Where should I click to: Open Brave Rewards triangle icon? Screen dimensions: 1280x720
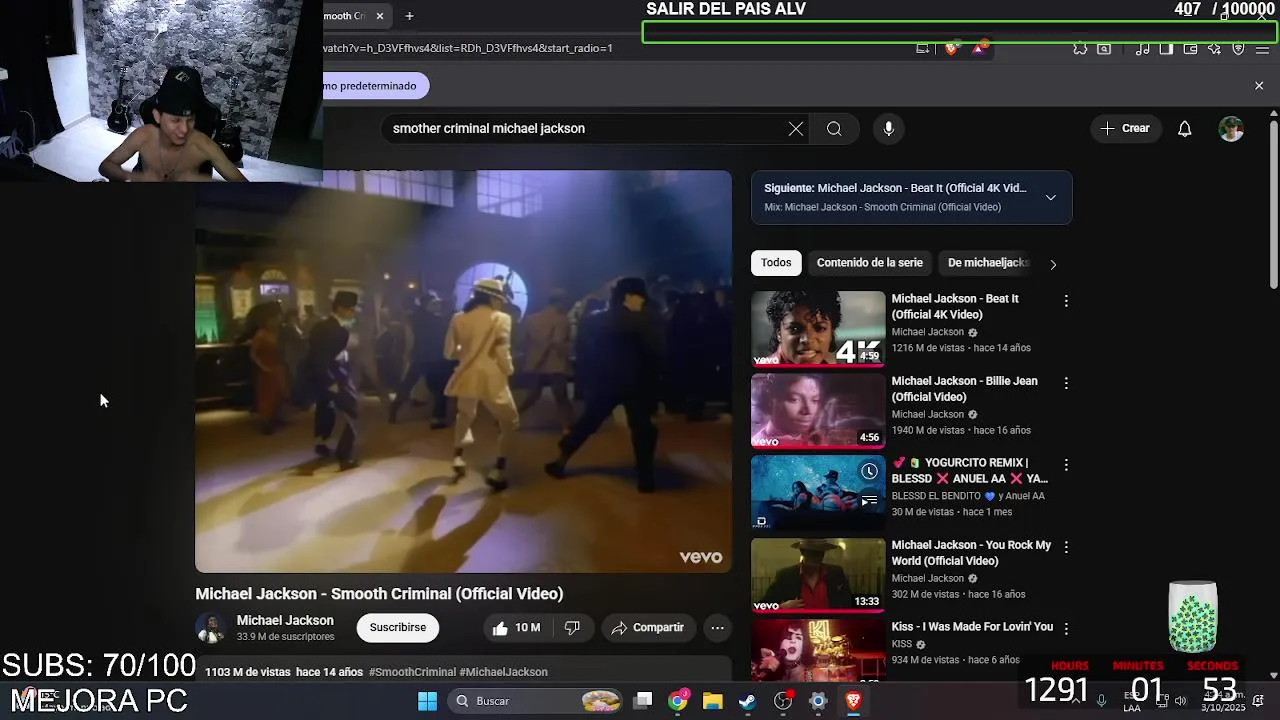pyautogui.click(x=979, y=48)
